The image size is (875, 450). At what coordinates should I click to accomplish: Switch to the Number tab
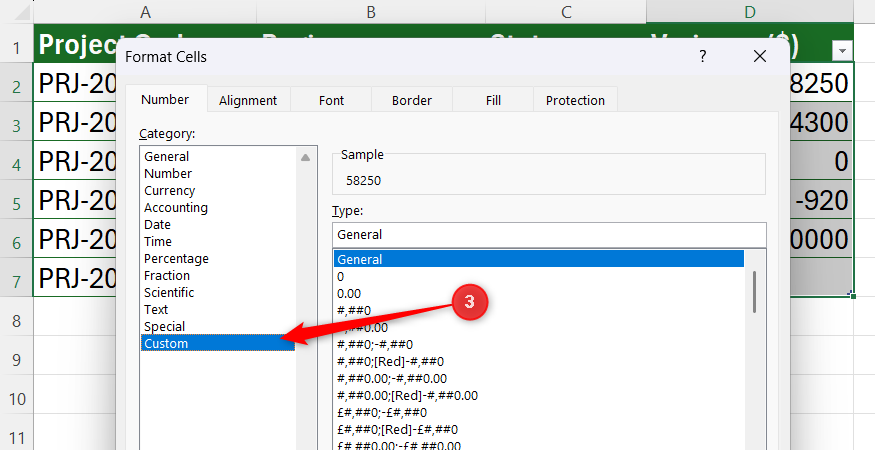[165, 99]
